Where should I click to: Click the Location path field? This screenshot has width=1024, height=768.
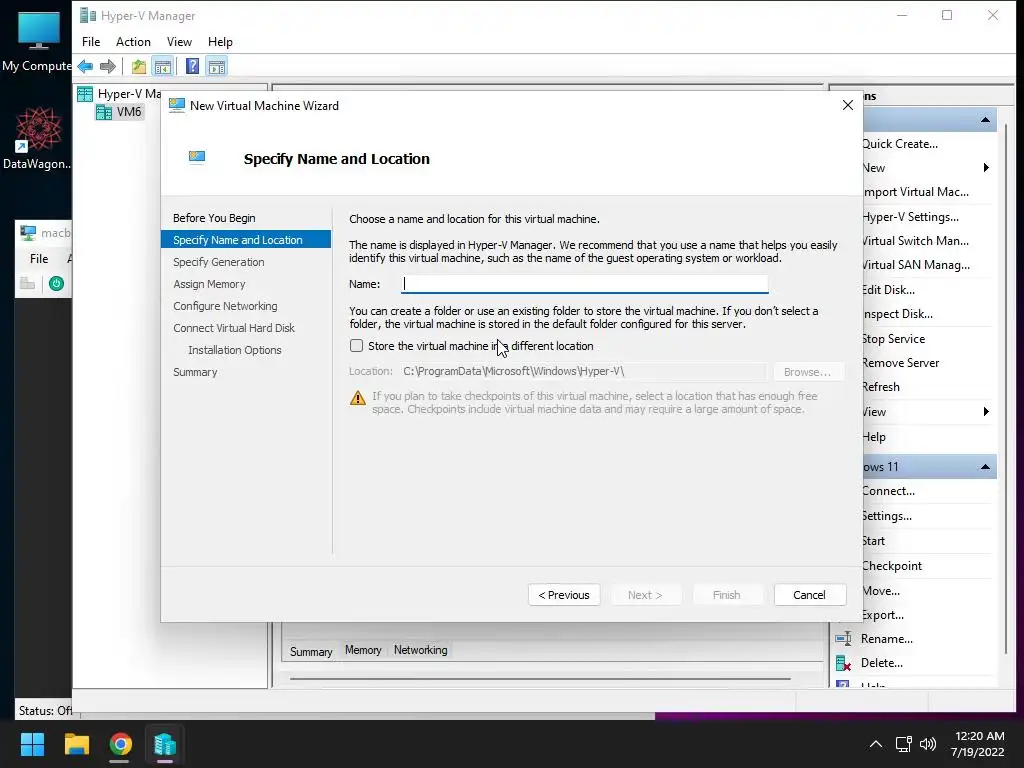(x=583, y=372)
